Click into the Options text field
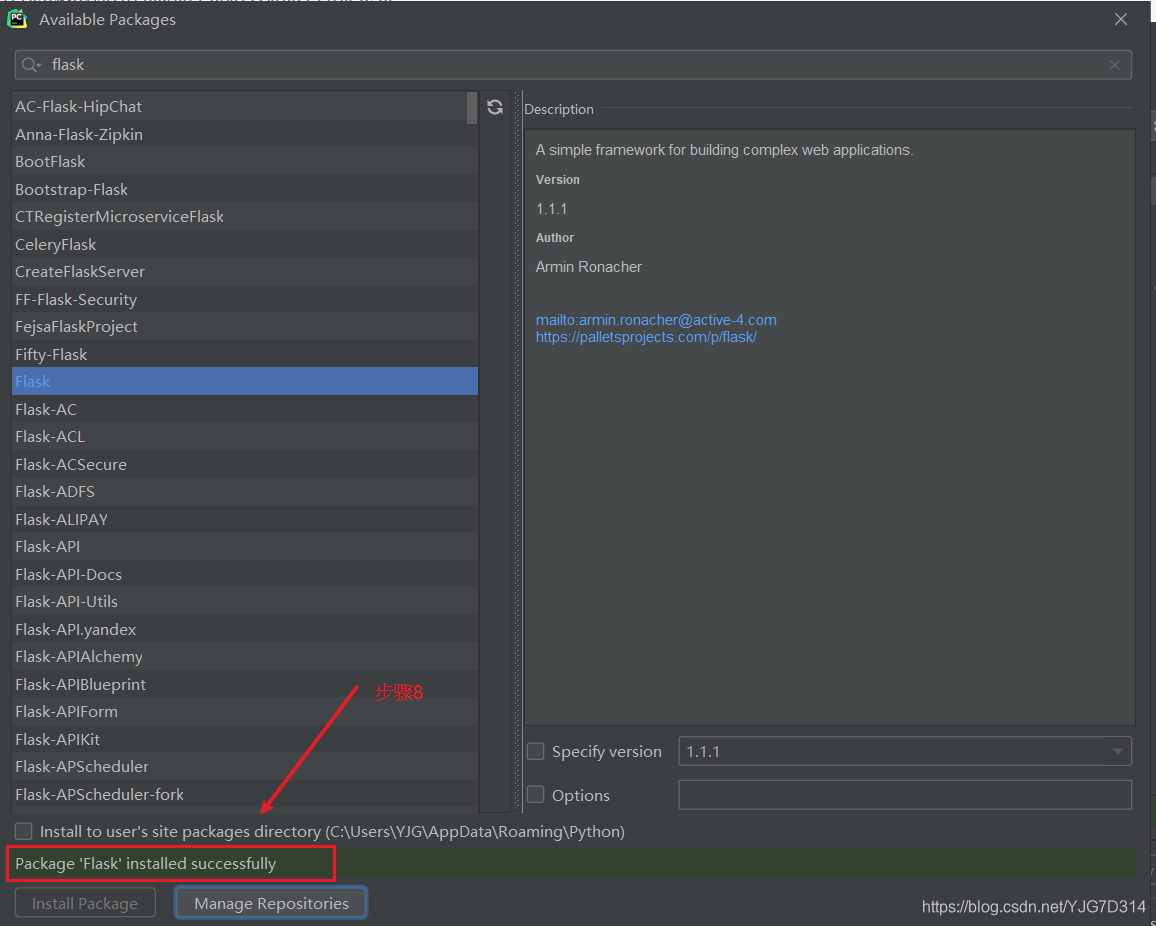The width and height of the screenshot is (1156, 926). tap(905, 795)
